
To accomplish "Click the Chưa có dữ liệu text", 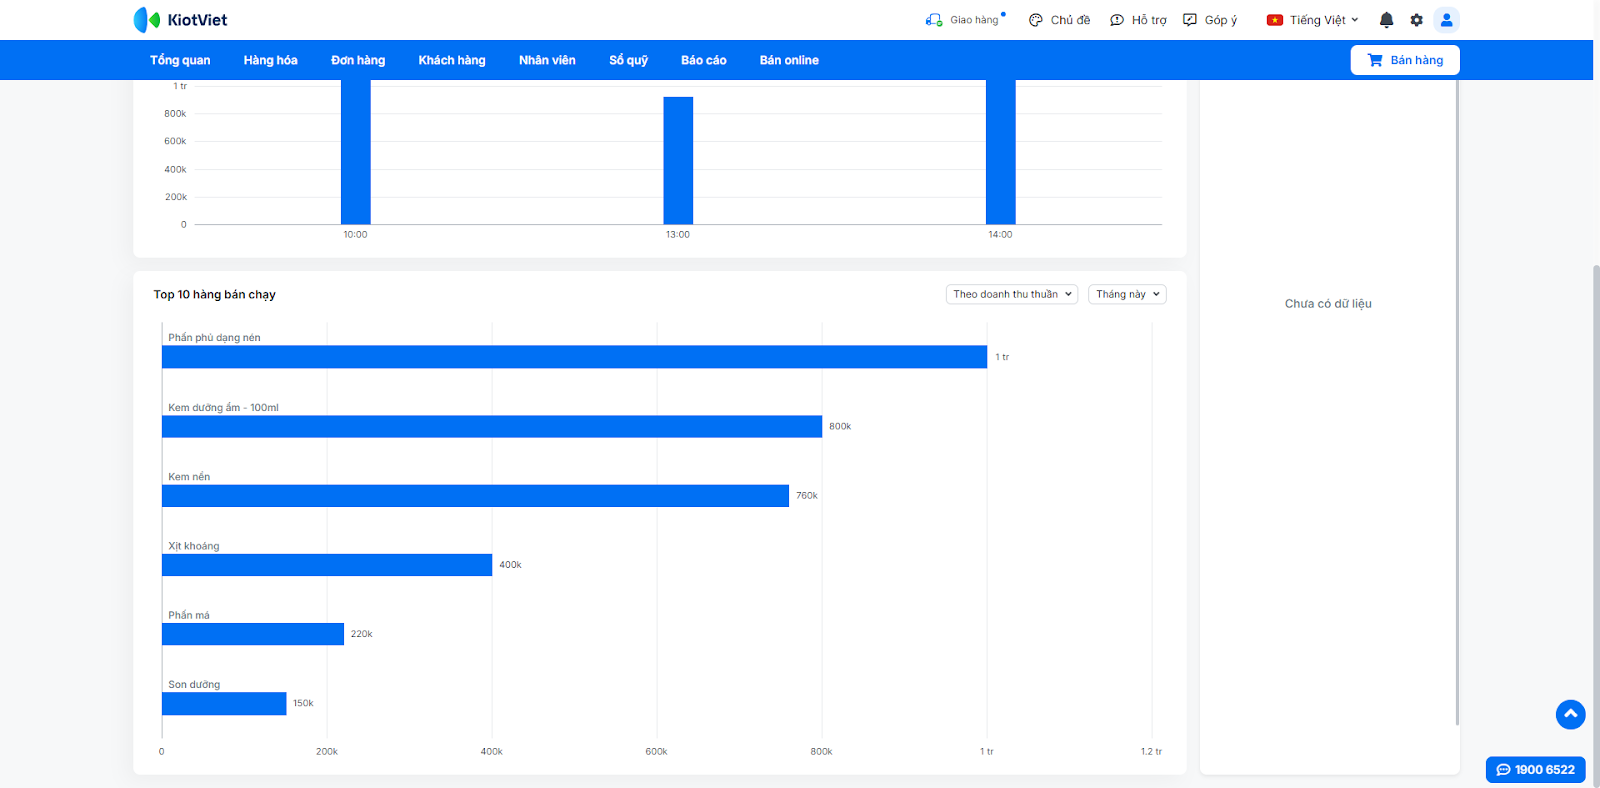I will click(1328, 304).
